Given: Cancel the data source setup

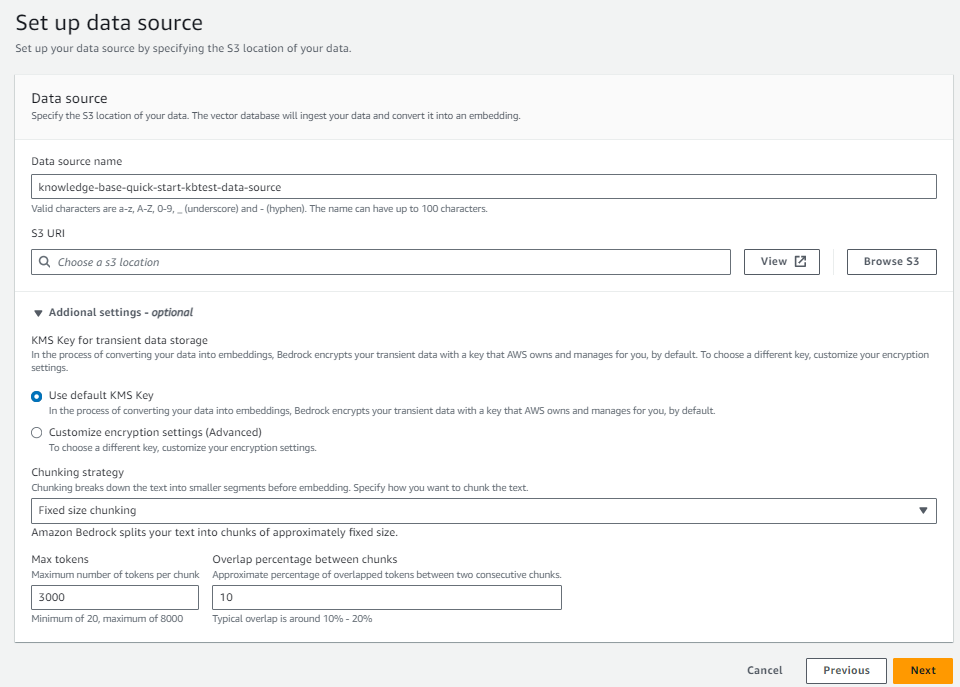Looking at the screenshot, I should coord(765,670).
